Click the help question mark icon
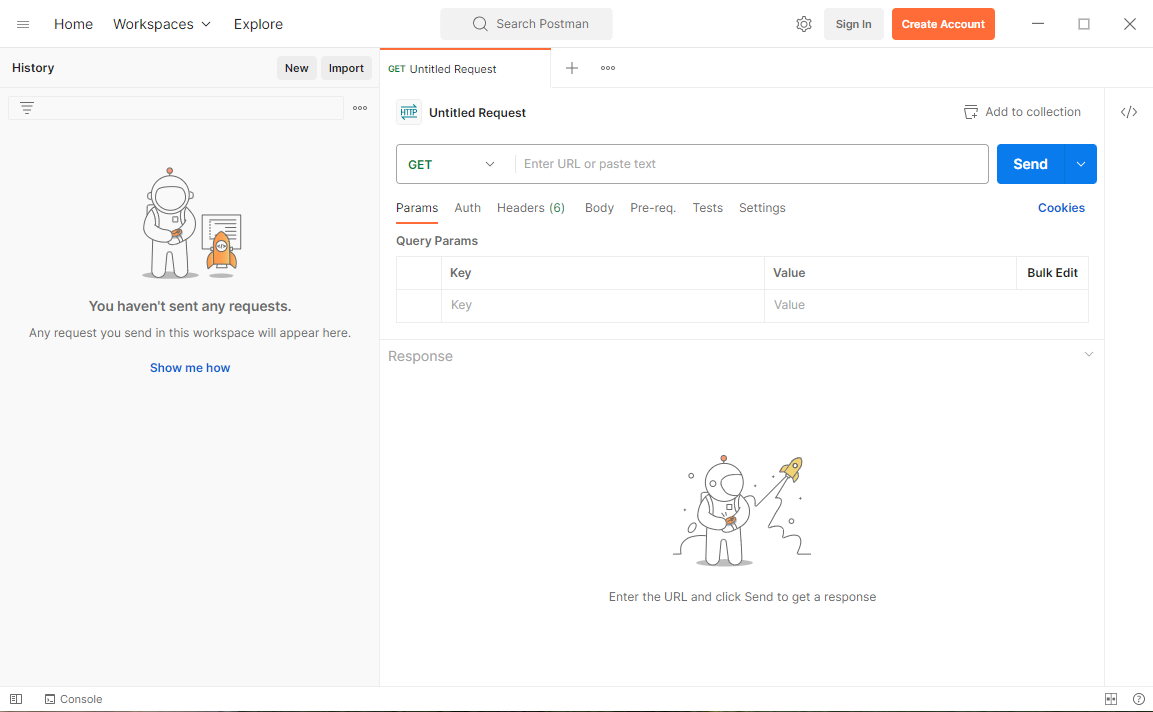The image size is (1153, 712). (1138, 699)
